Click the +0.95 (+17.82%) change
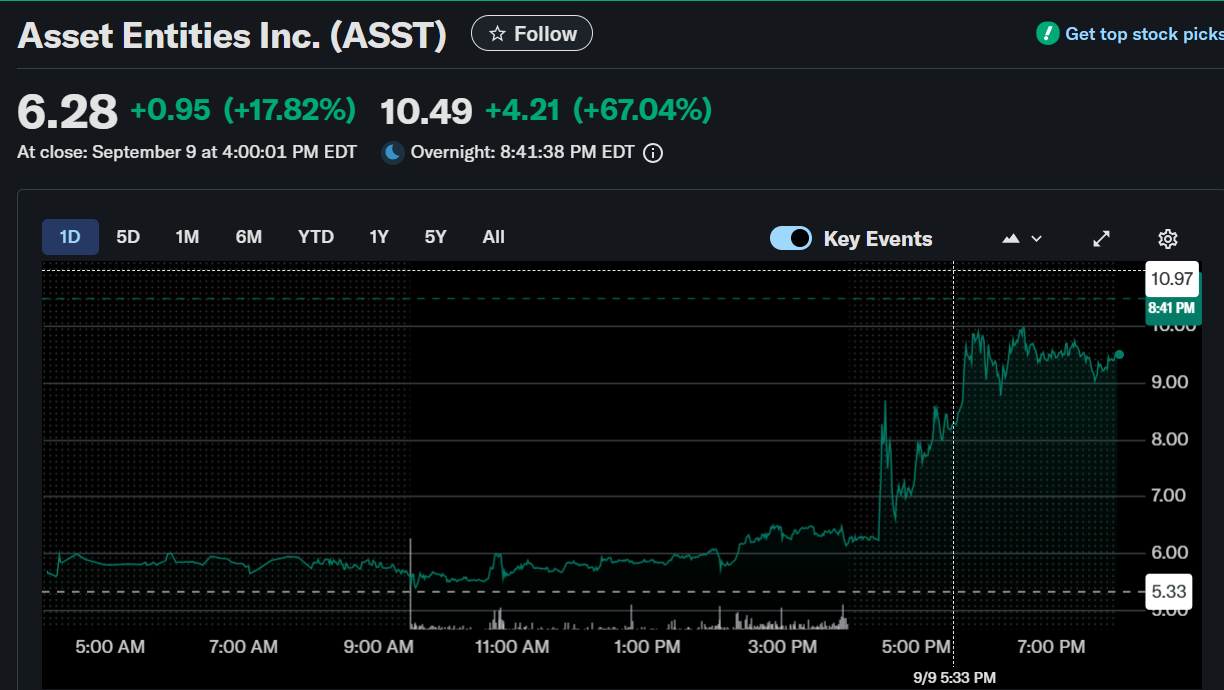 243,110
